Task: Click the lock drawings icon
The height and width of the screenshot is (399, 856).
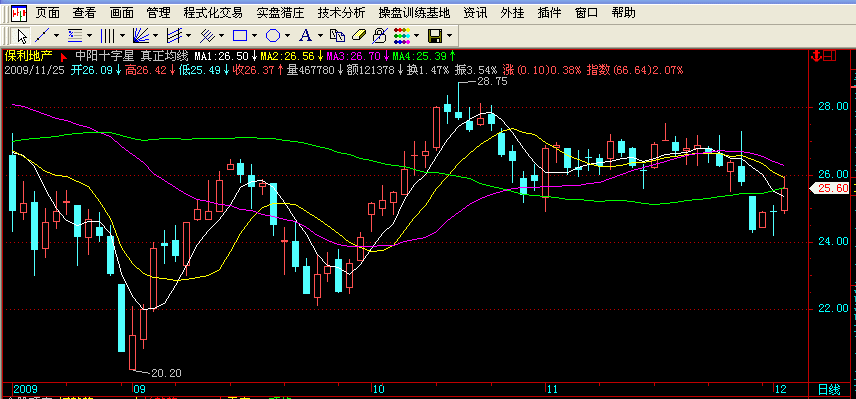Action: 379,37
